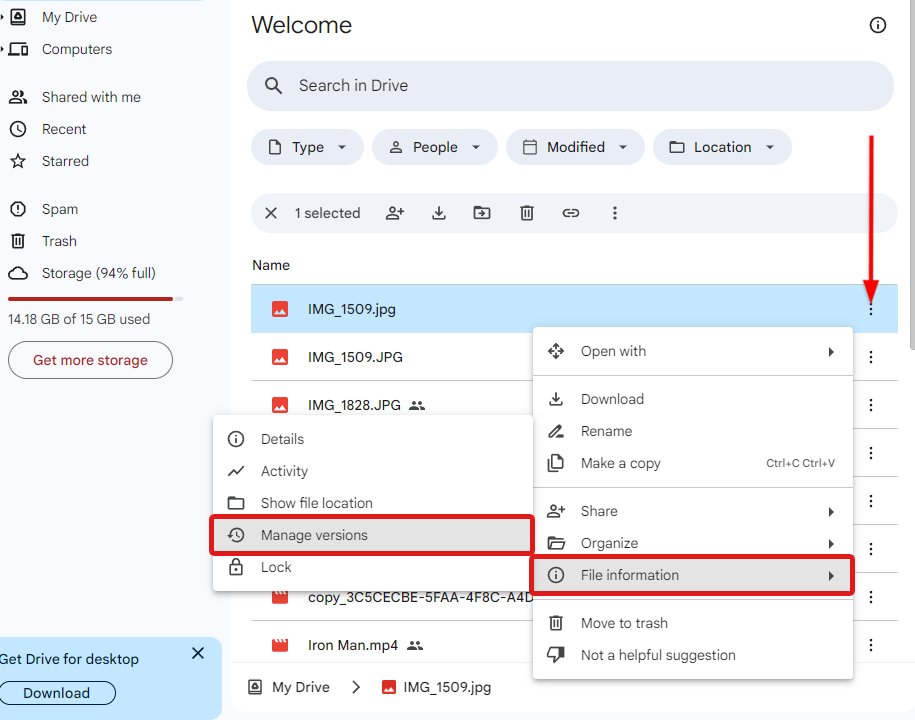Click three-dot menu for Iron Man.mp4
Viewport: 915px width, 720px height.
[x=871, y=645]
